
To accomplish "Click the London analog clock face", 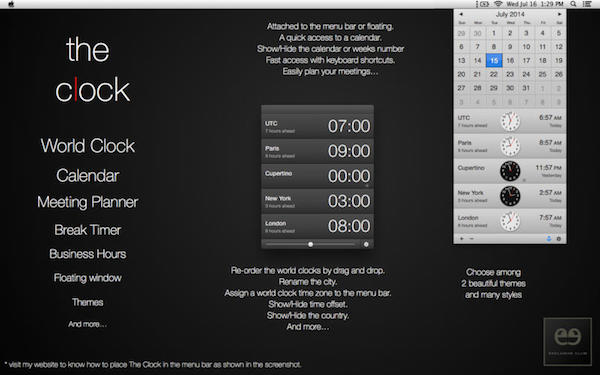I will pyautogui.click(x=510, y=221).
